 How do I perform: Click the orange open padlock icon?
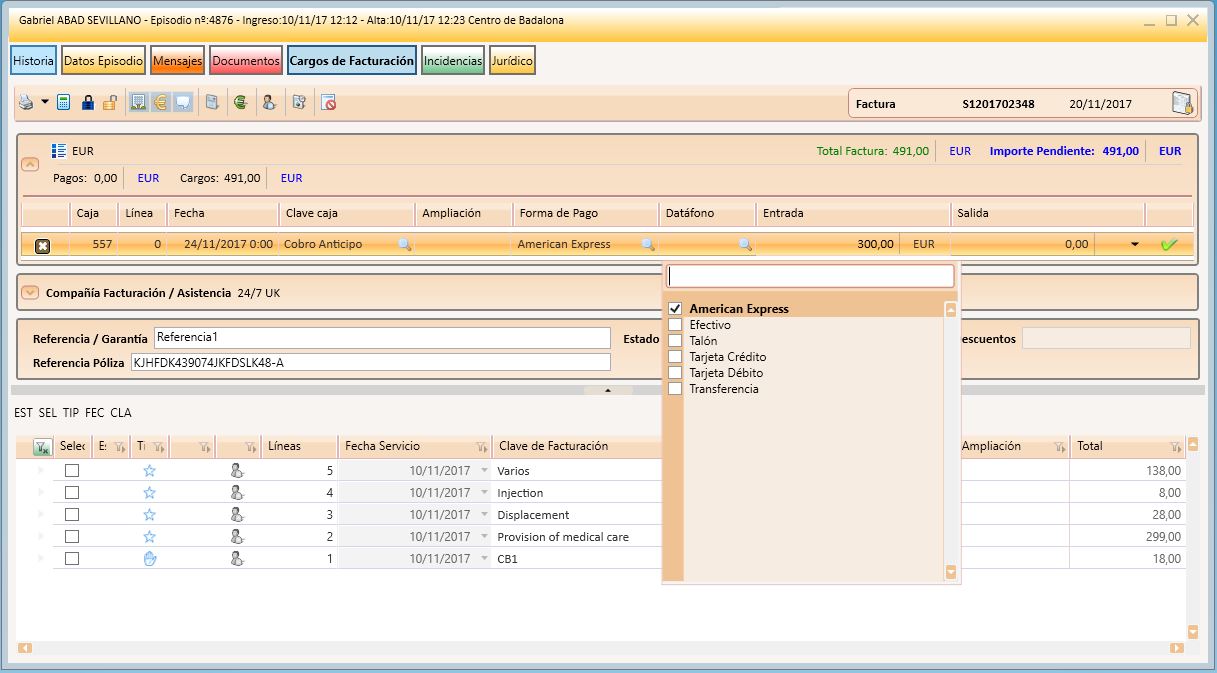click(110, 102)
